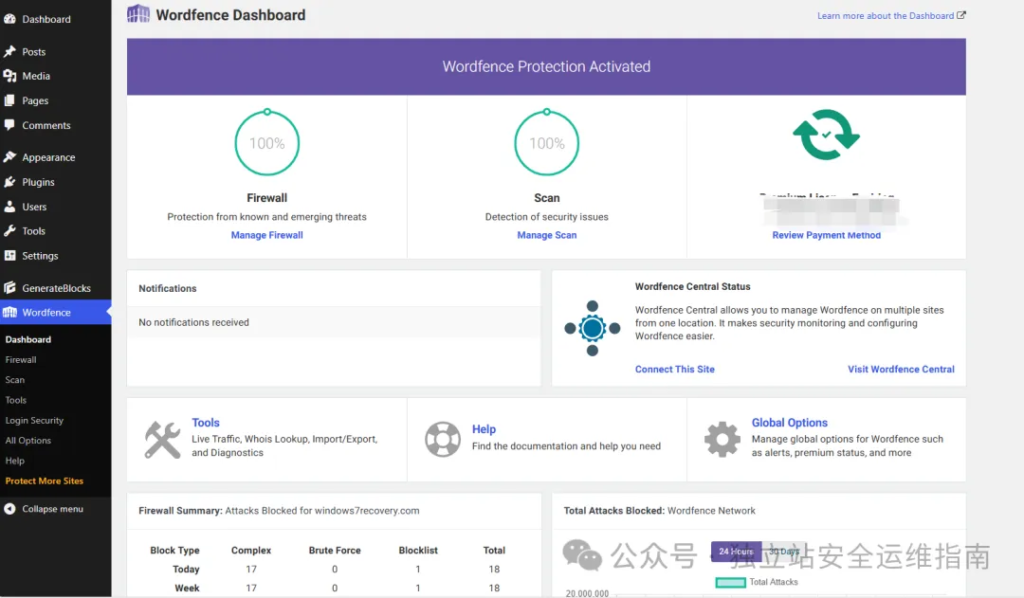Click the gear Global Options icon
Image resolution: width=1024 pixels, height=598 pixels.
722,439
